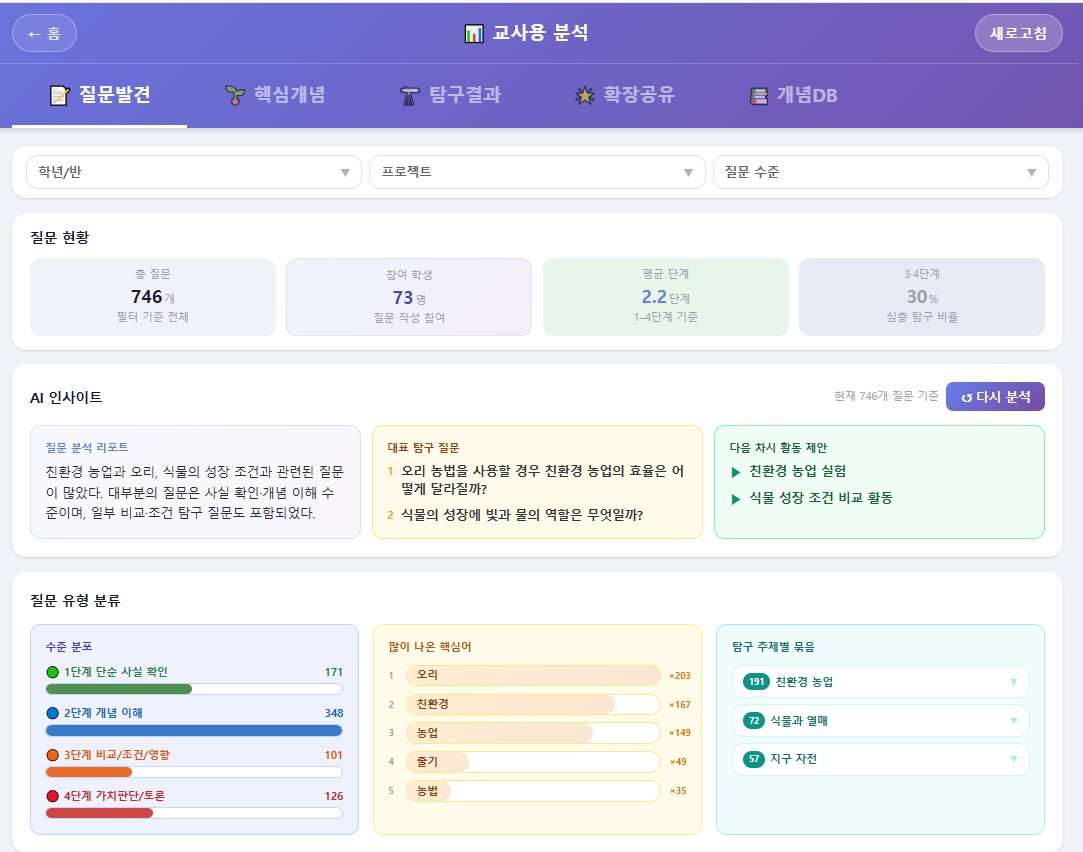Click the 3-4단계 30% stat card
The image size is (1083, 852).
click(x=921, y=297)
